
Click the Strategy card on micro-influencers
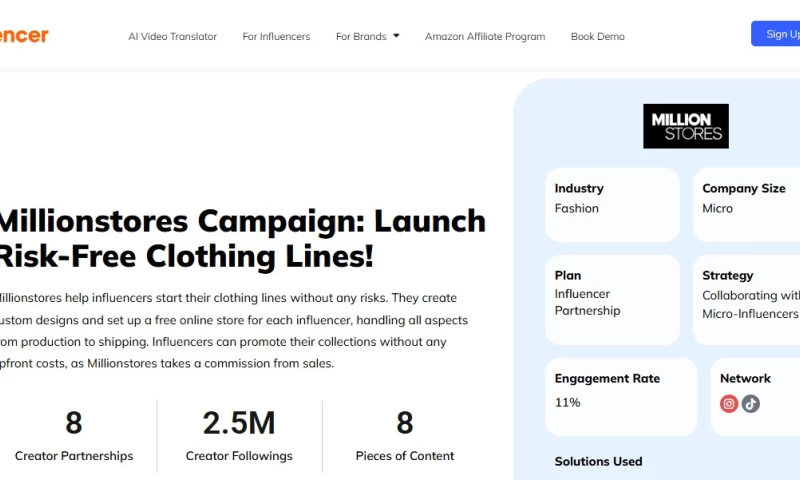pyautogui.click(x=750, y=298)
